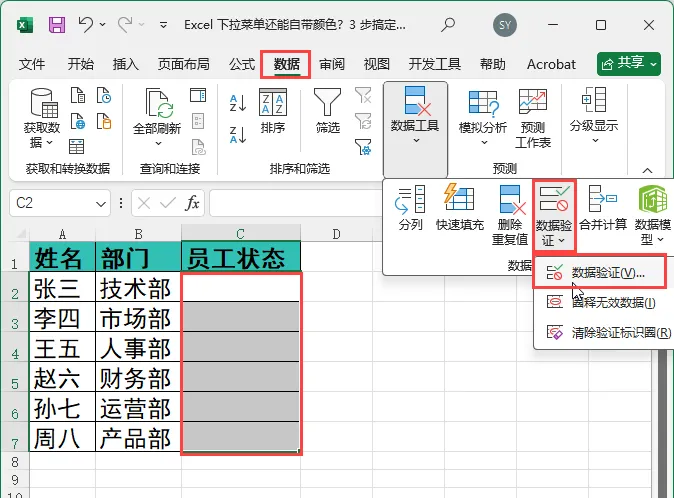This screenshot has height=498, width=674.
Task: Select column A header
Action: (62, 234)
